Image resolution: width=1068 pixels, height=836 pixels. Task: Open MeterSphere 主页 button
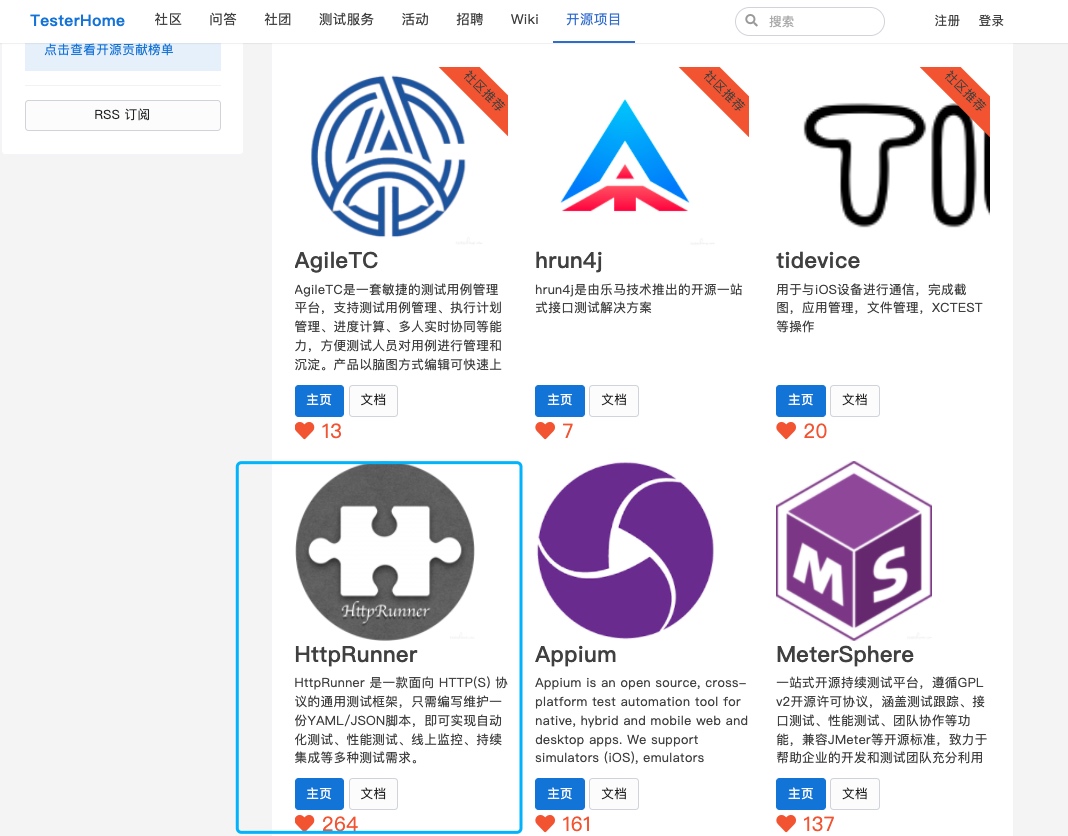pos(800,794)
